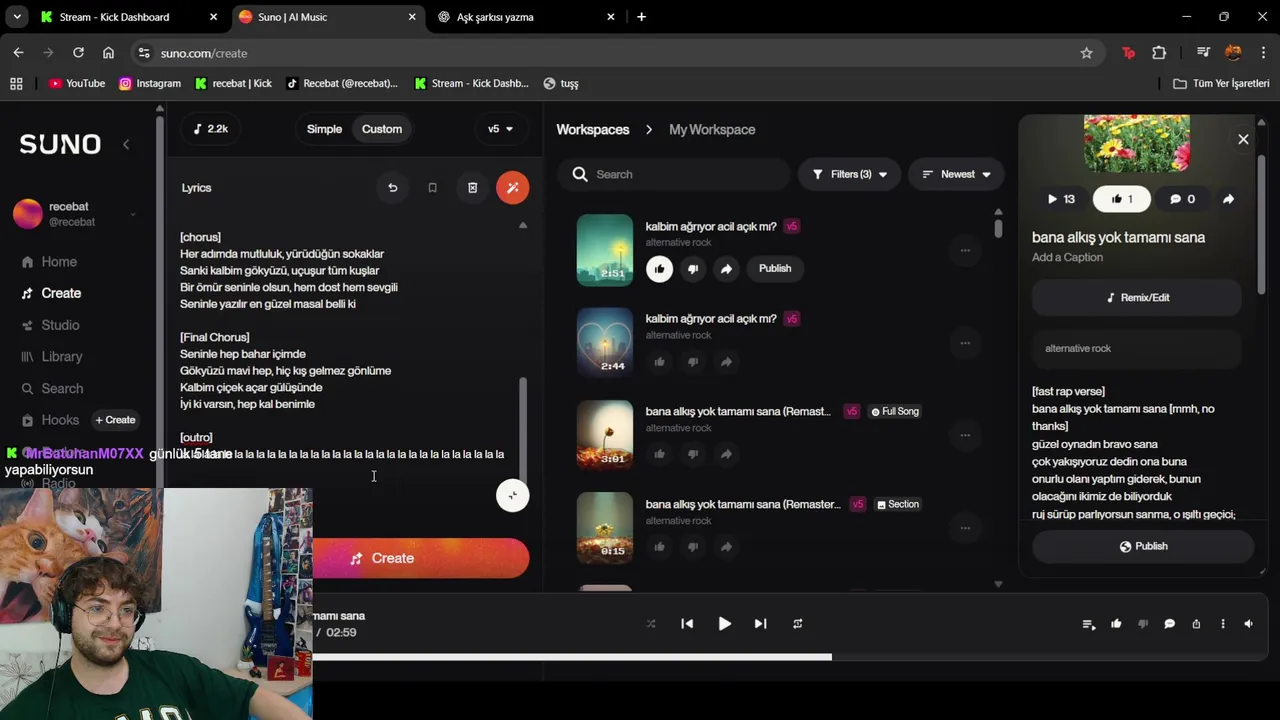The width and height of the screenshot is (1280, 720).
Task: Switch to Custom creation mode
Action: coord(382,129)
